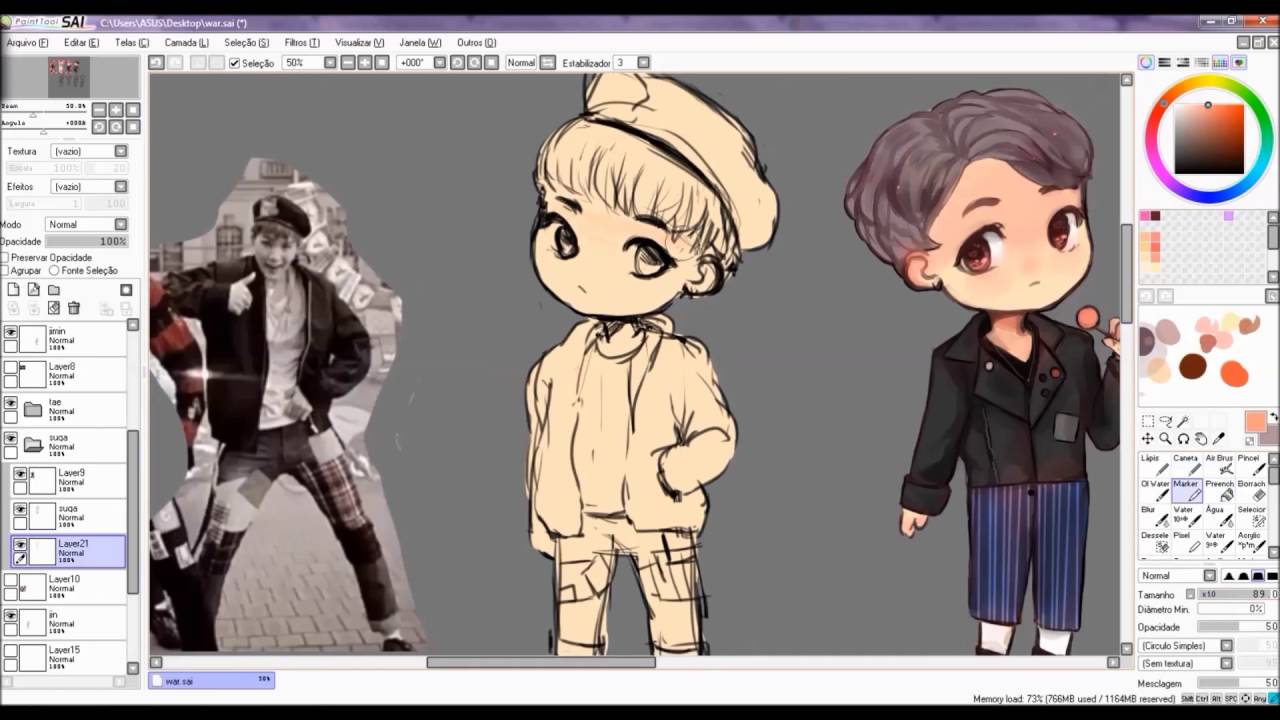Show the color wheel panel
Viewport: 1280px width, 720px height.
(x=1147, y=62)
